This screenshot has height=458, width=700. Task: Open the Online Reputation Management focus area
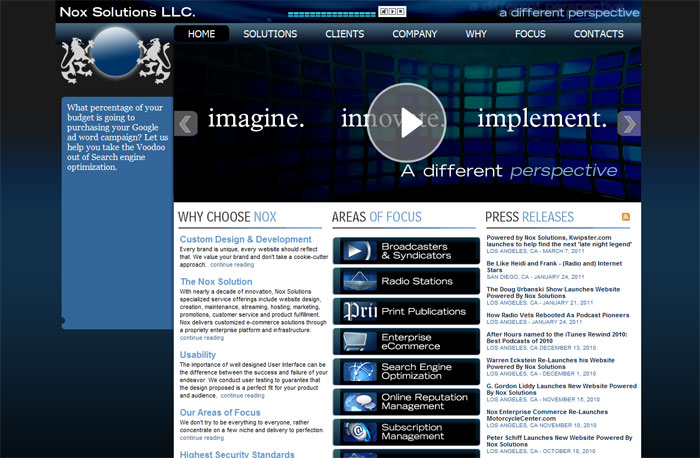pyautogui.click(x=406, y=402)
